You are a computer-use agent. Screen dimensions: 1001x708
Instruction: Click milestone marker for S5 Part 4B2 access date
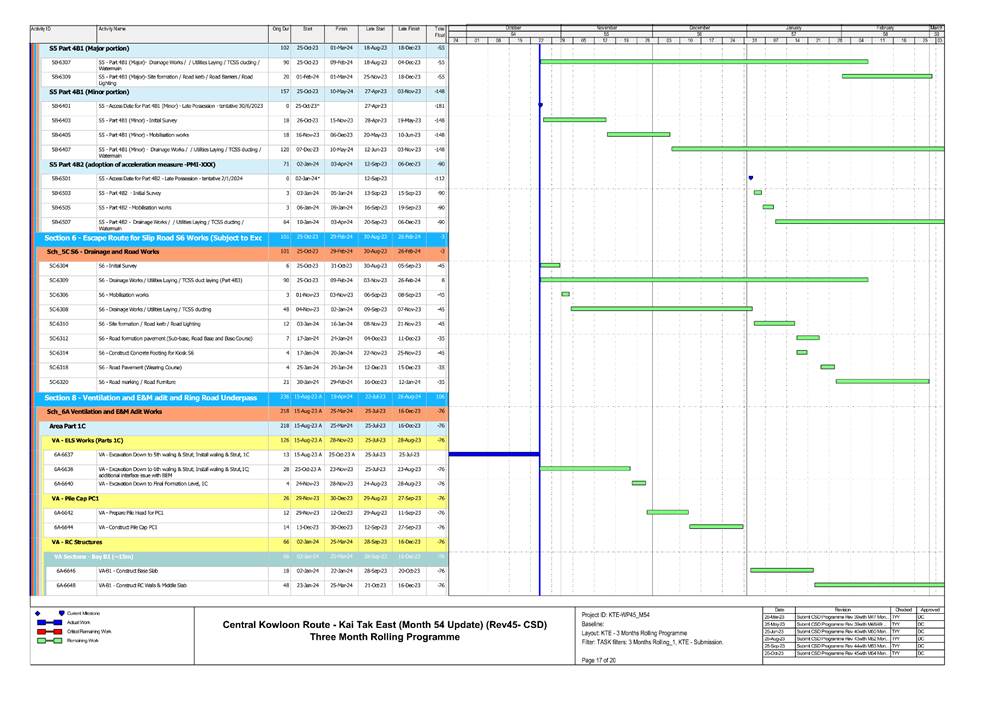(x=751, y=178)
